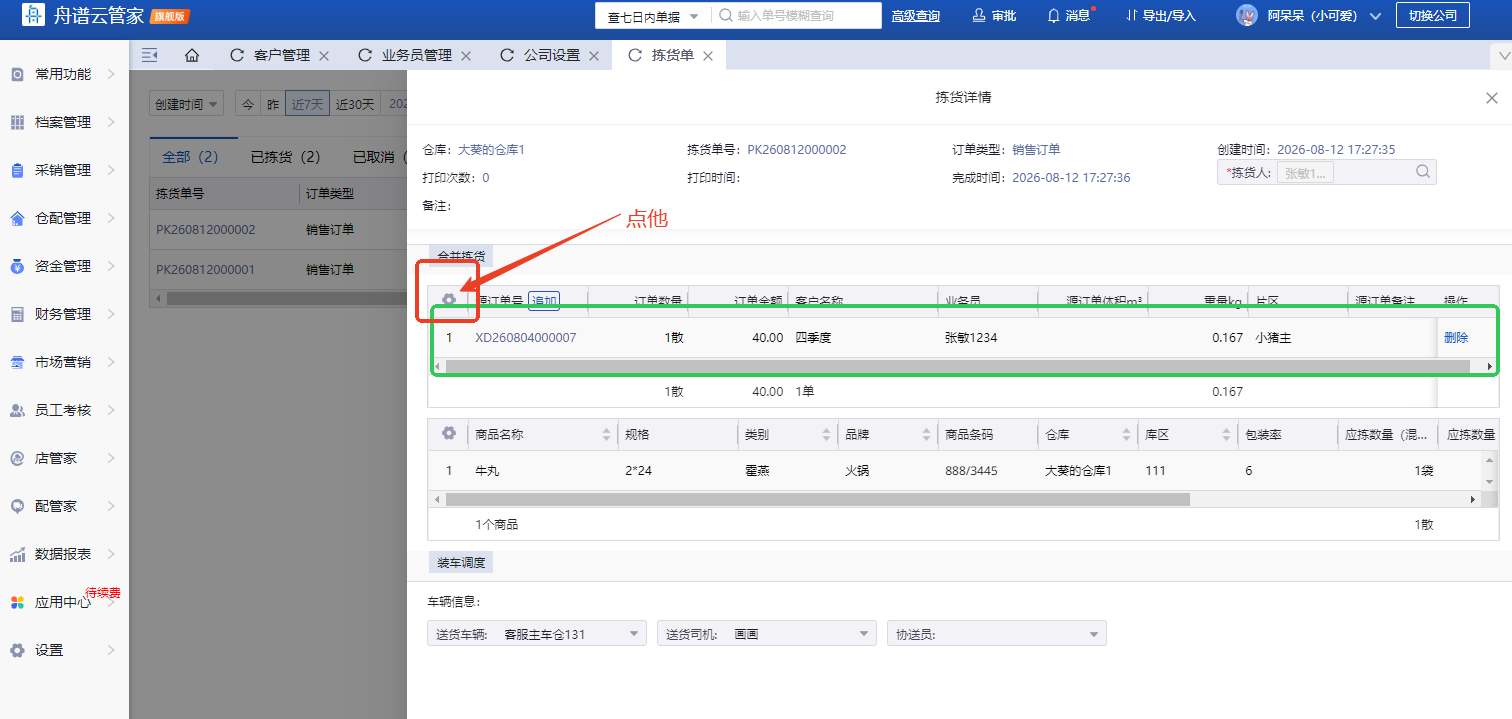Click the reload icon on 公司设置 tab
The width and height of the screenshot is (1512, 719).
[507, 55]
